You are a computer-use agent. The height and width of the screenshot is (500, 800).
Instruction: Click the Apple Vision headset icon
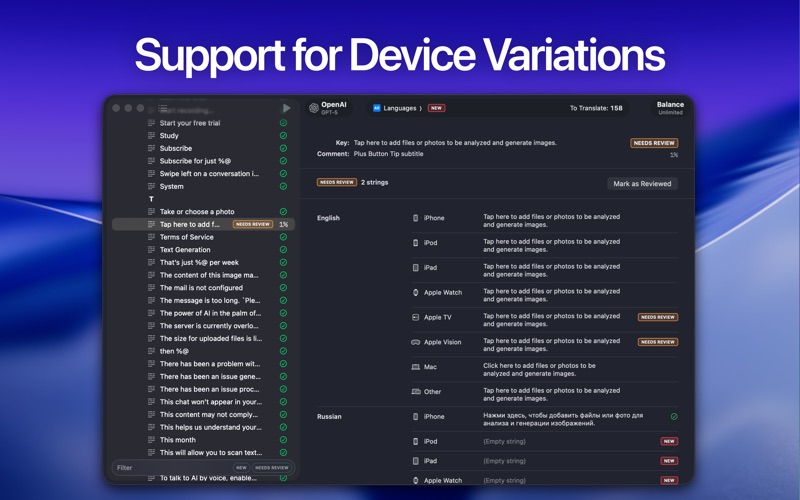click(415, 342)
